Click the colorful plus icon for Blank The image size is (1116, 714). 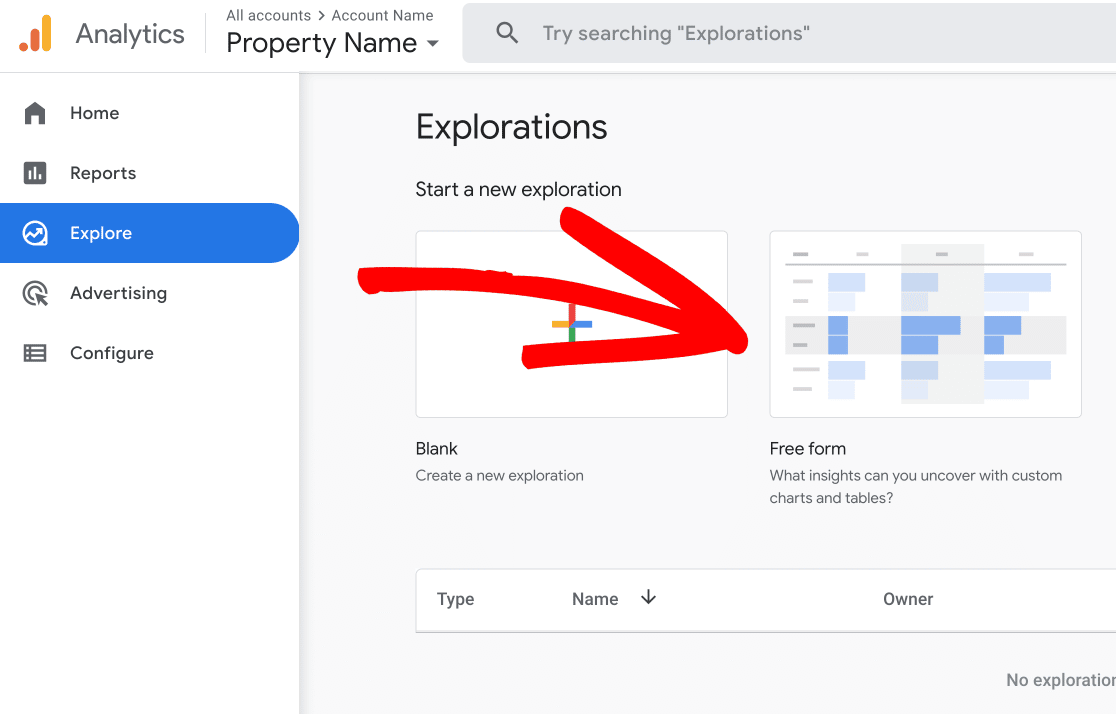[x=572, y=324]
